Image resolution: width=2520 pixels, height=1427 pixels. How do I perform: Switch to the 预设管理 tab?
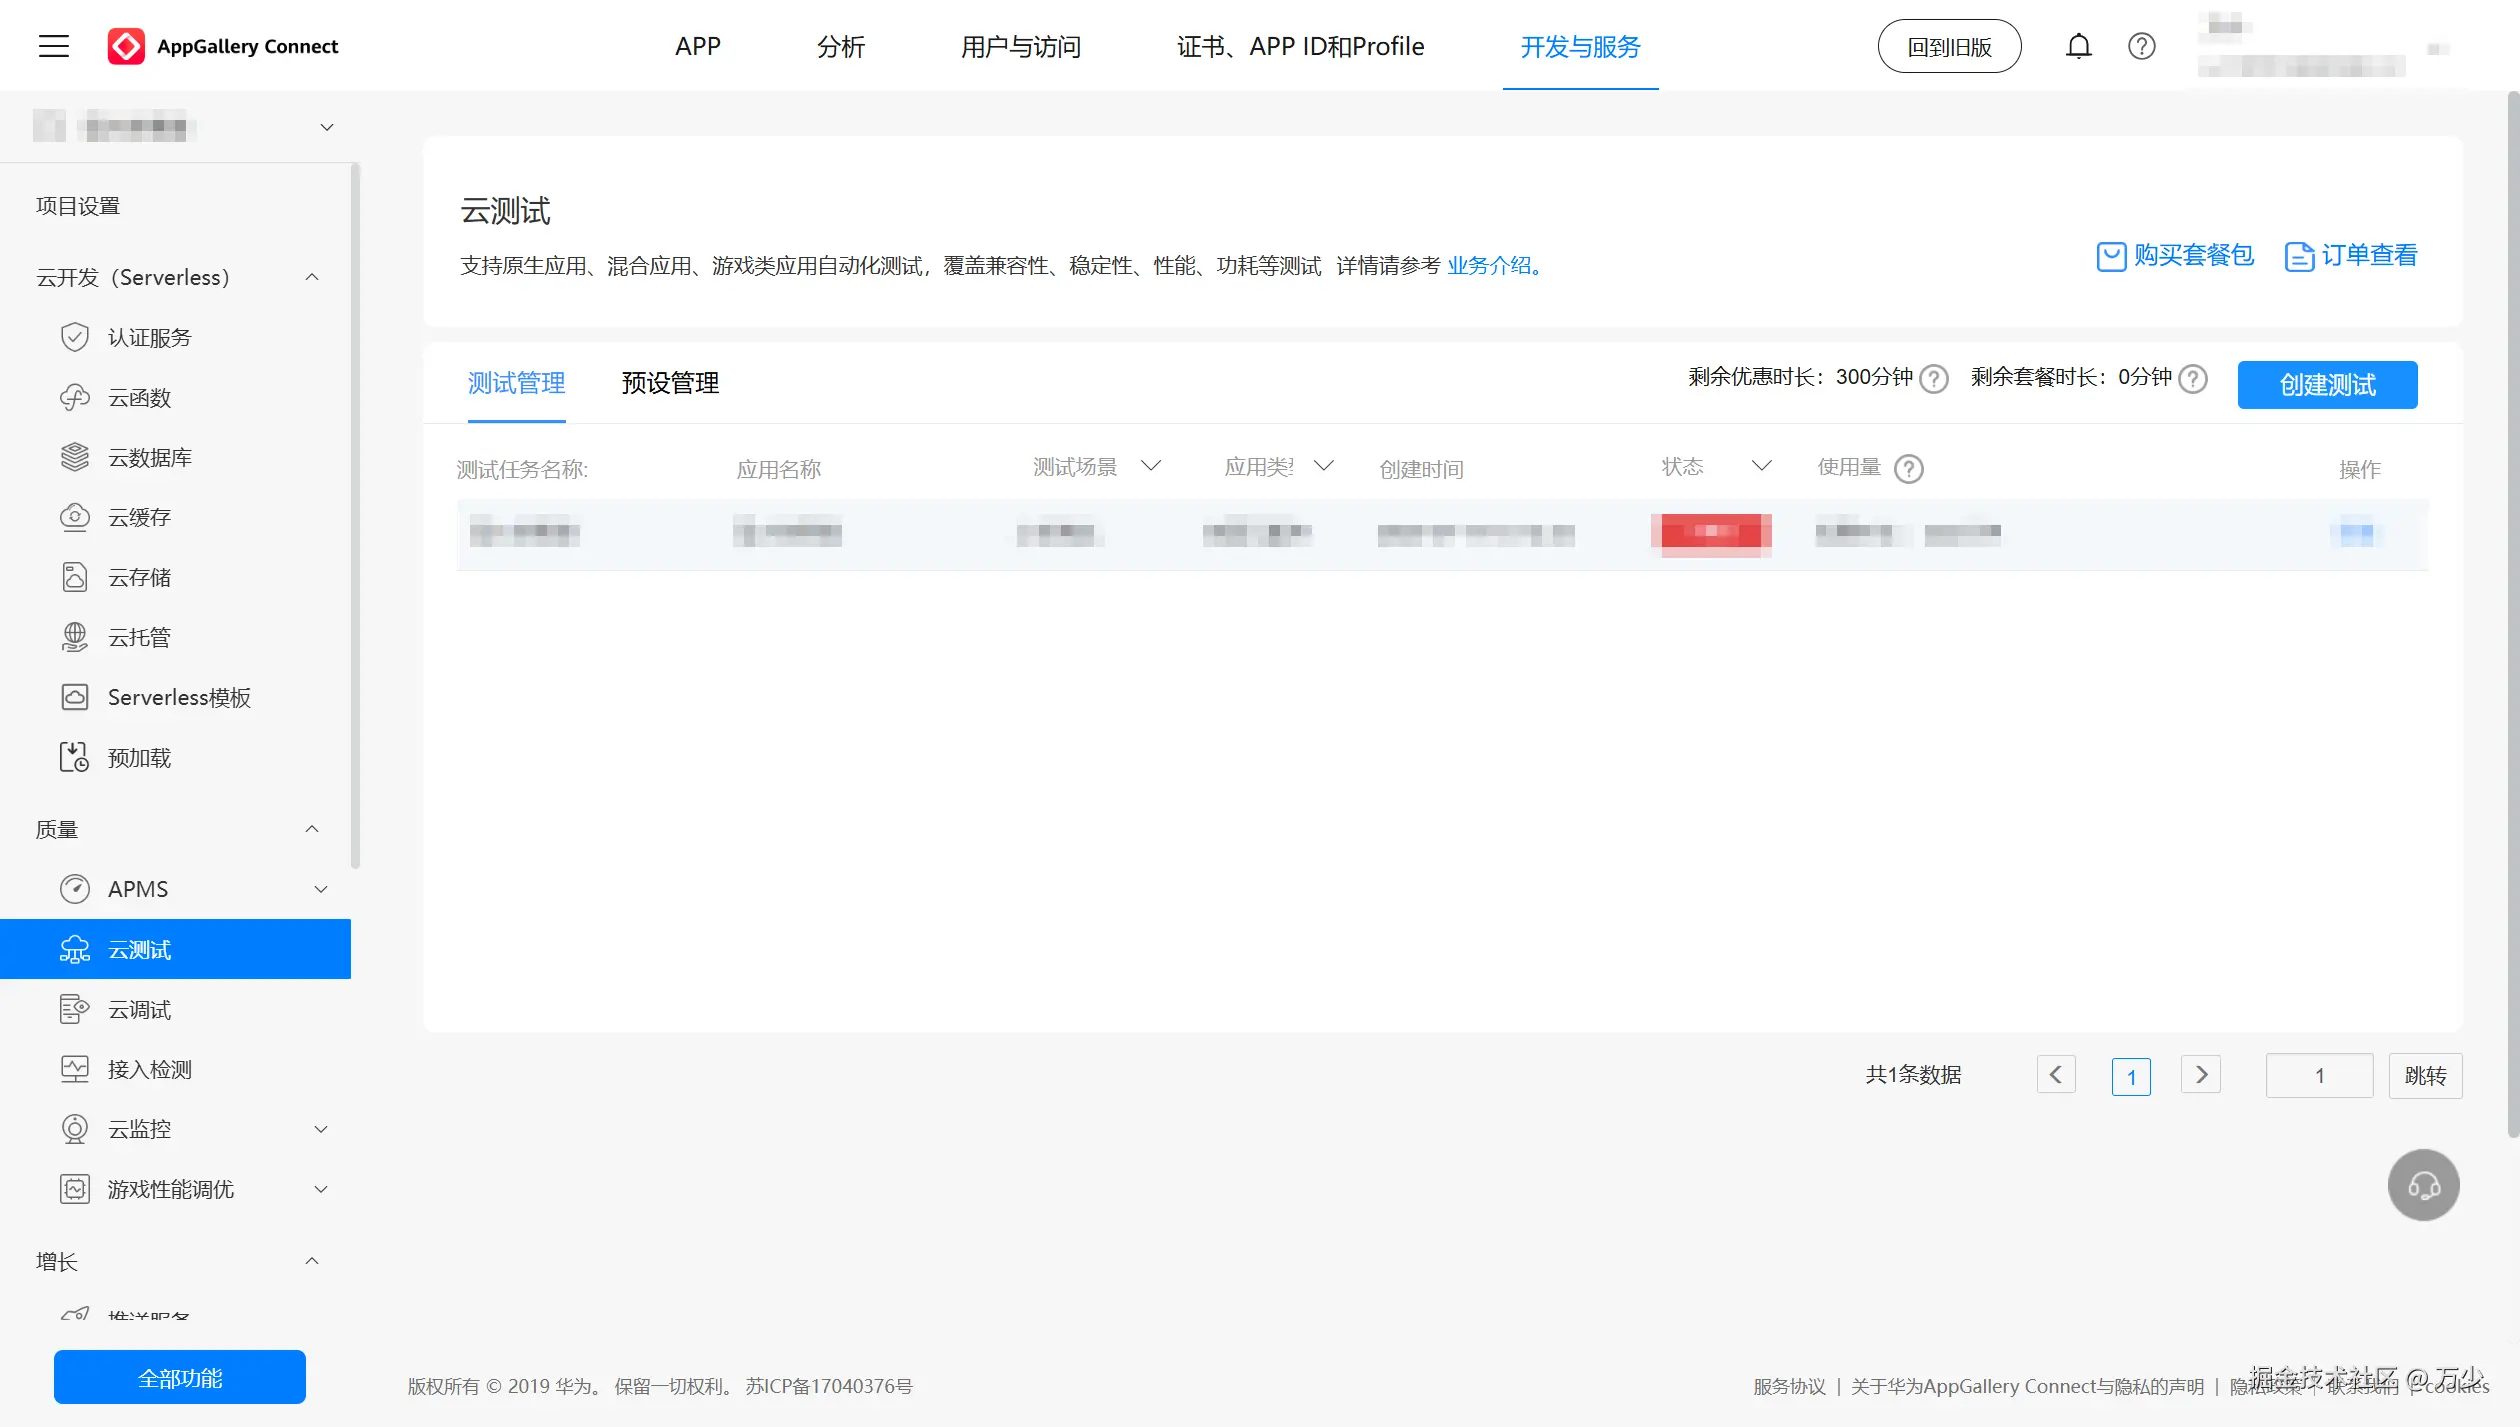pos(670,383)
